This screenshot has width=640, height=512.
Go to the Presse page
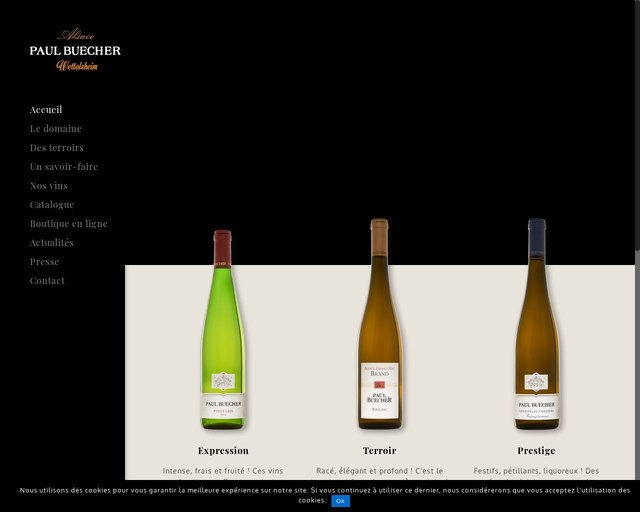(44, 261)
